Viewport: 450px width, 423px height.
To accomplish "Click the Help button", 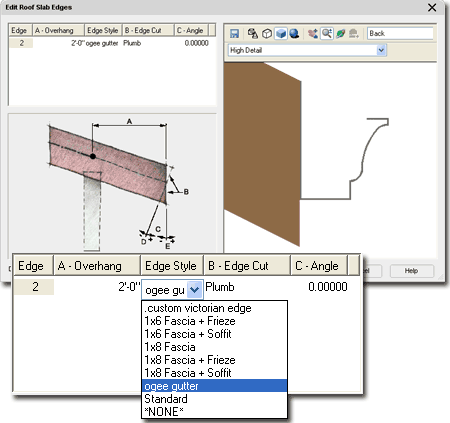I will tap(412, 271).
